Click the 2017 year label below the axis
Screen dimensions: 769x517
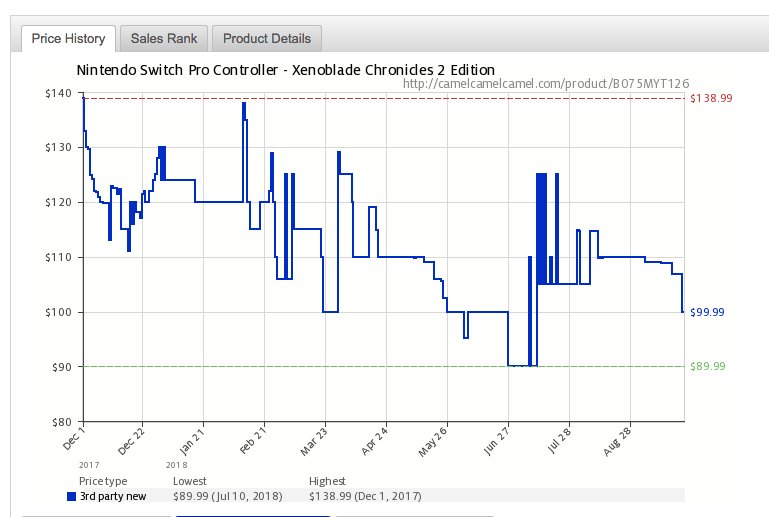tap(89, 465)
